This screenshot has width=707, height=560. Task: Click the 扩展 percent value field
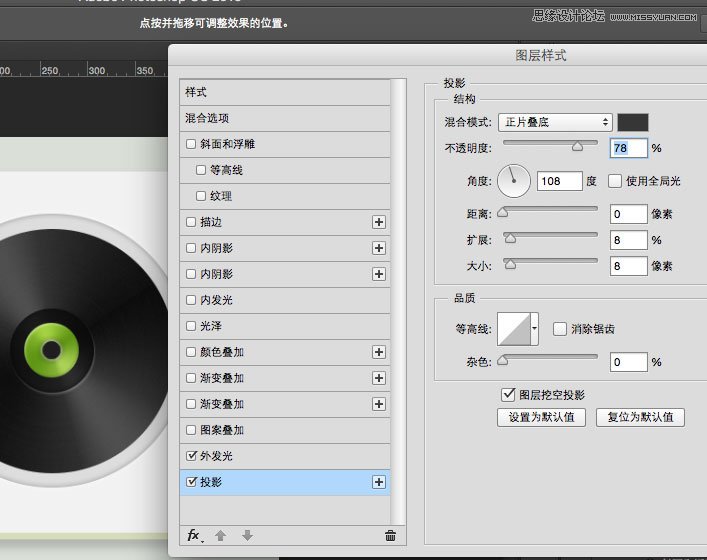(x=629, y=240)
